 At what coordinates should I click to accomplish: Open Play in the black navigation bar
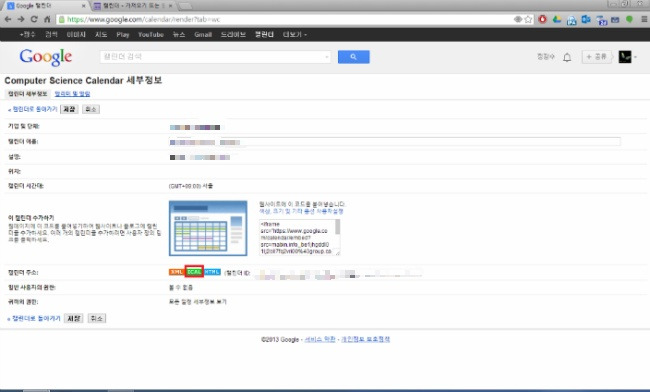[x=123, y=34]
